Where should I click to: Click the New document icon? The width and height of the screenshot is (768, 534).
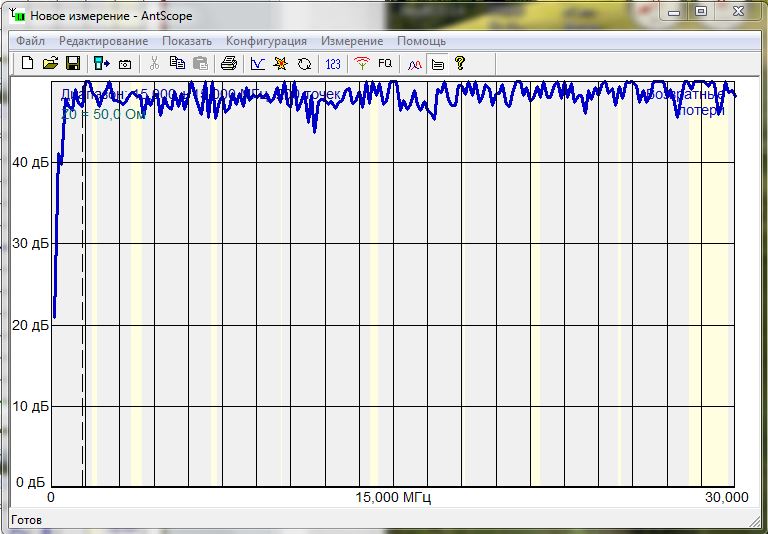click(x=28, y=63)
